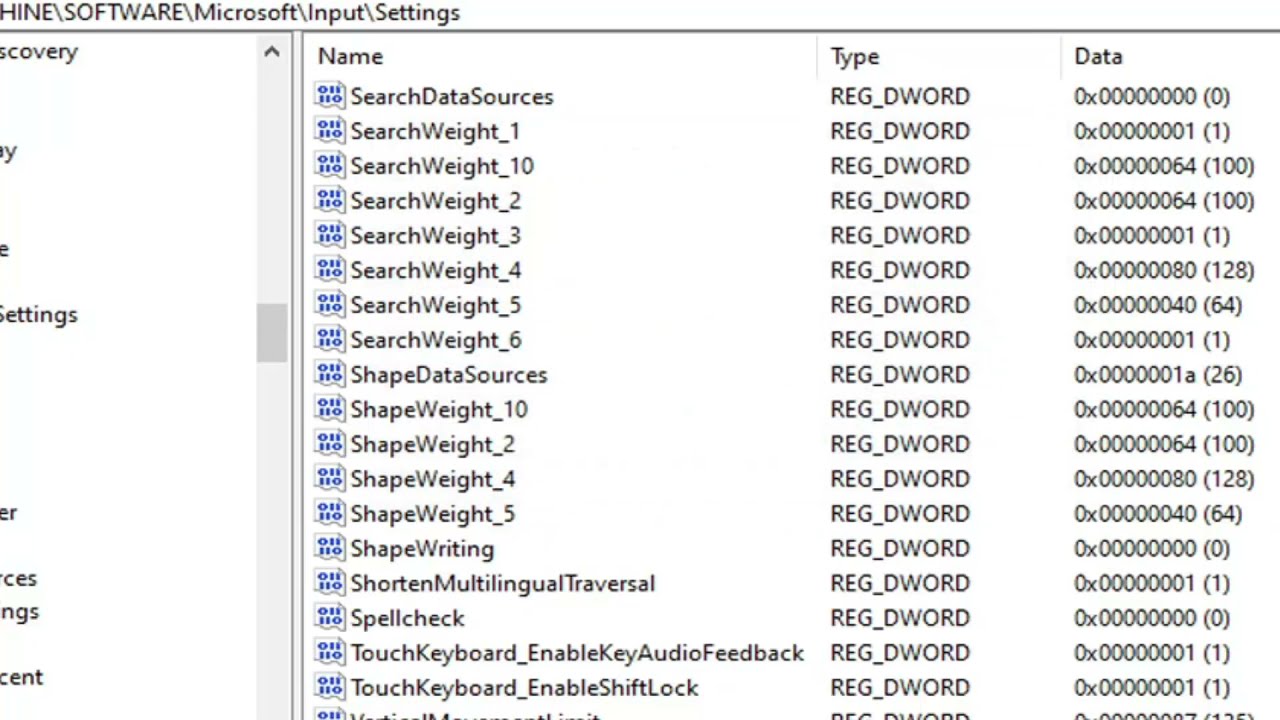Select the SearchWeight_3 entry name
Screen dimensions: 1280x720
435,235
